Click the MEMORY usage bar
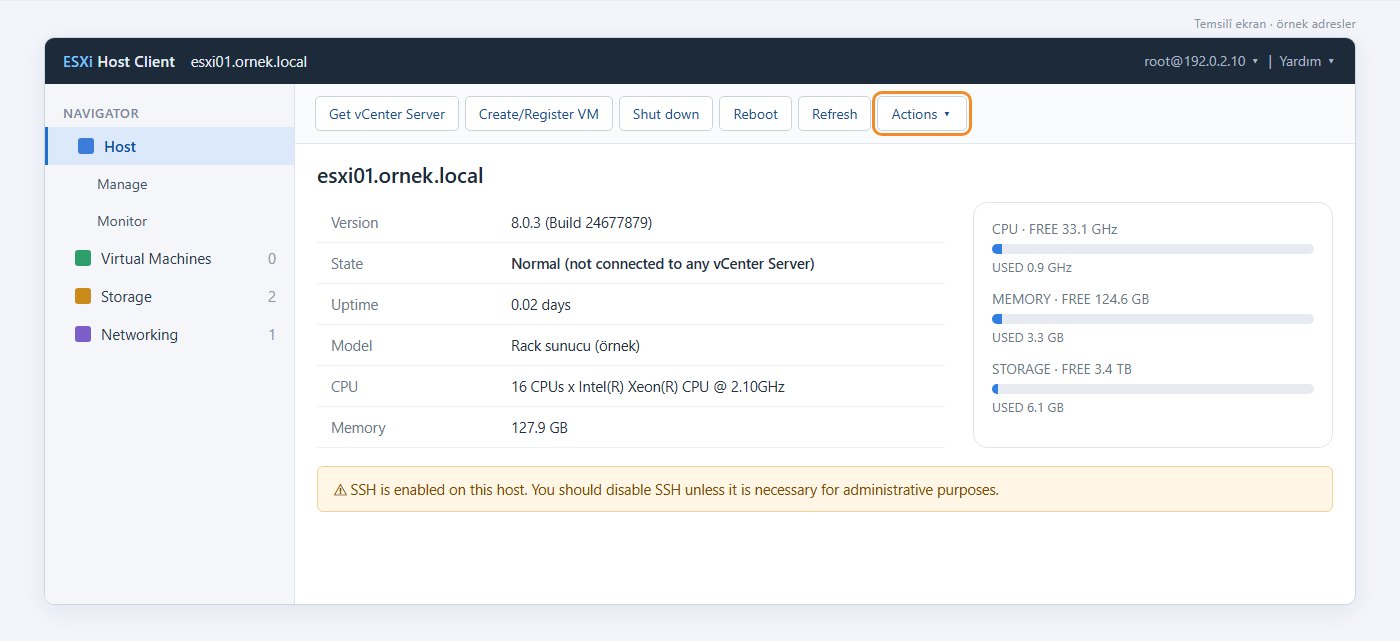The width and height of the screenshot is (1400, 641). 1153,319
